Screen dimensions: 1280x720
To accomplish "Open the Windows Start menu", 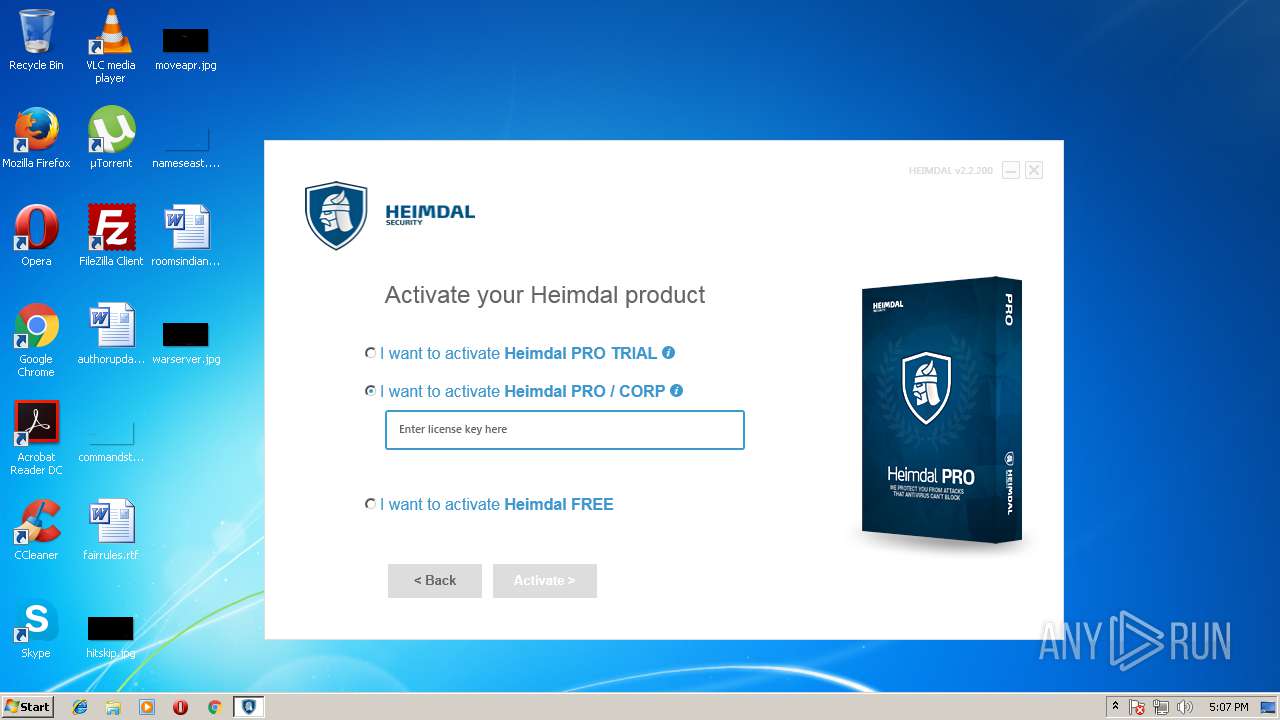I will (27, 706).
